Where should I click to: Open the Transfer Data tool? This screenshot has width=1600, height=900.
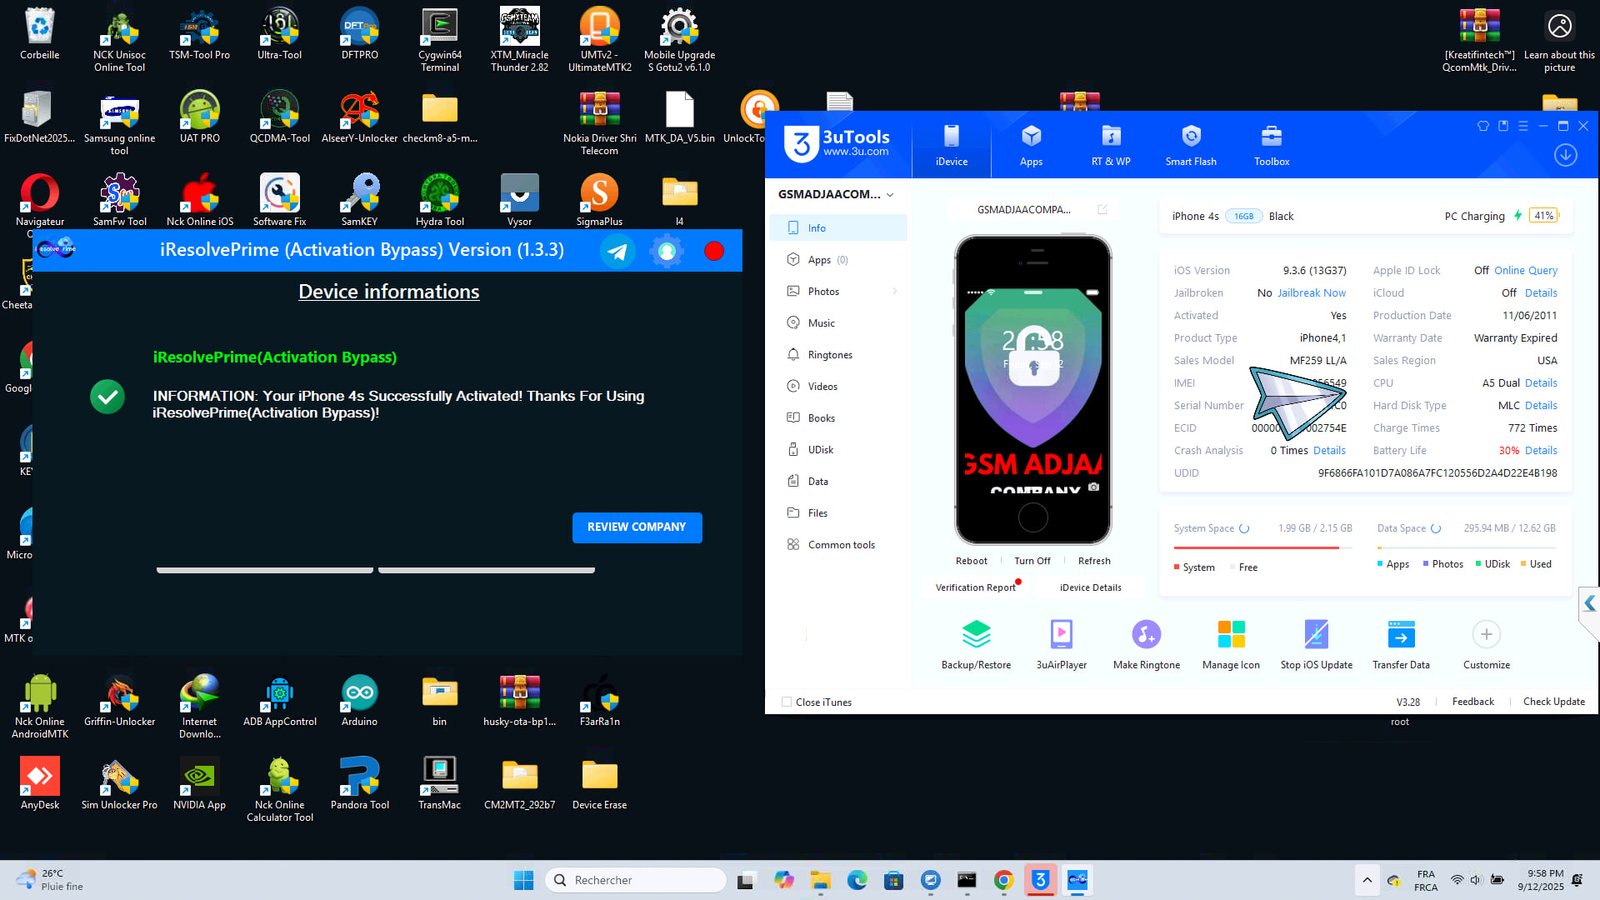pyautogui.click(x=1400, y=635)
